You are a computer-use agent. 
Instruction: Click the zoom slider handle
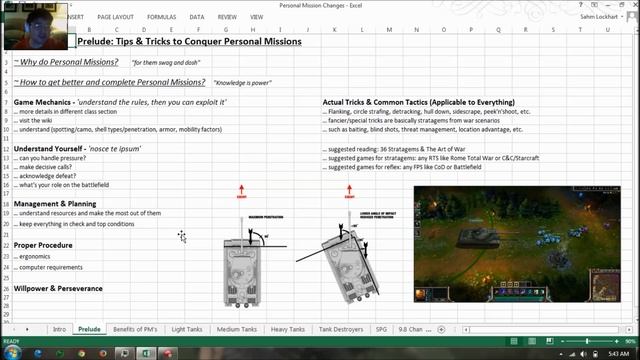[x=587, y=341]
